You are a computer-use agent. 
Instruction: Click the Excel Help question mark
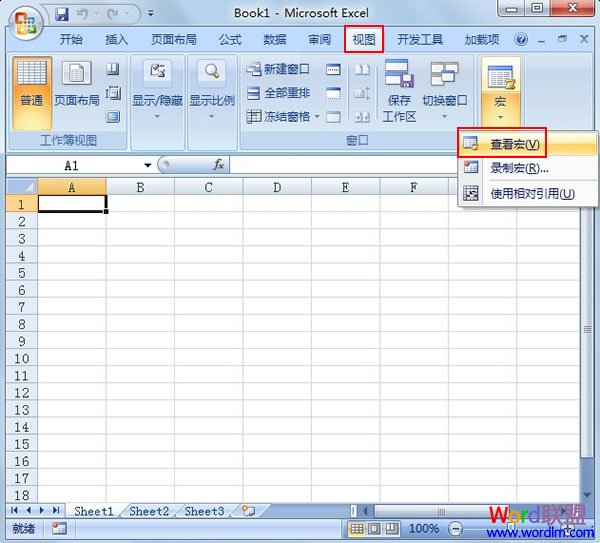coord(521,39)
